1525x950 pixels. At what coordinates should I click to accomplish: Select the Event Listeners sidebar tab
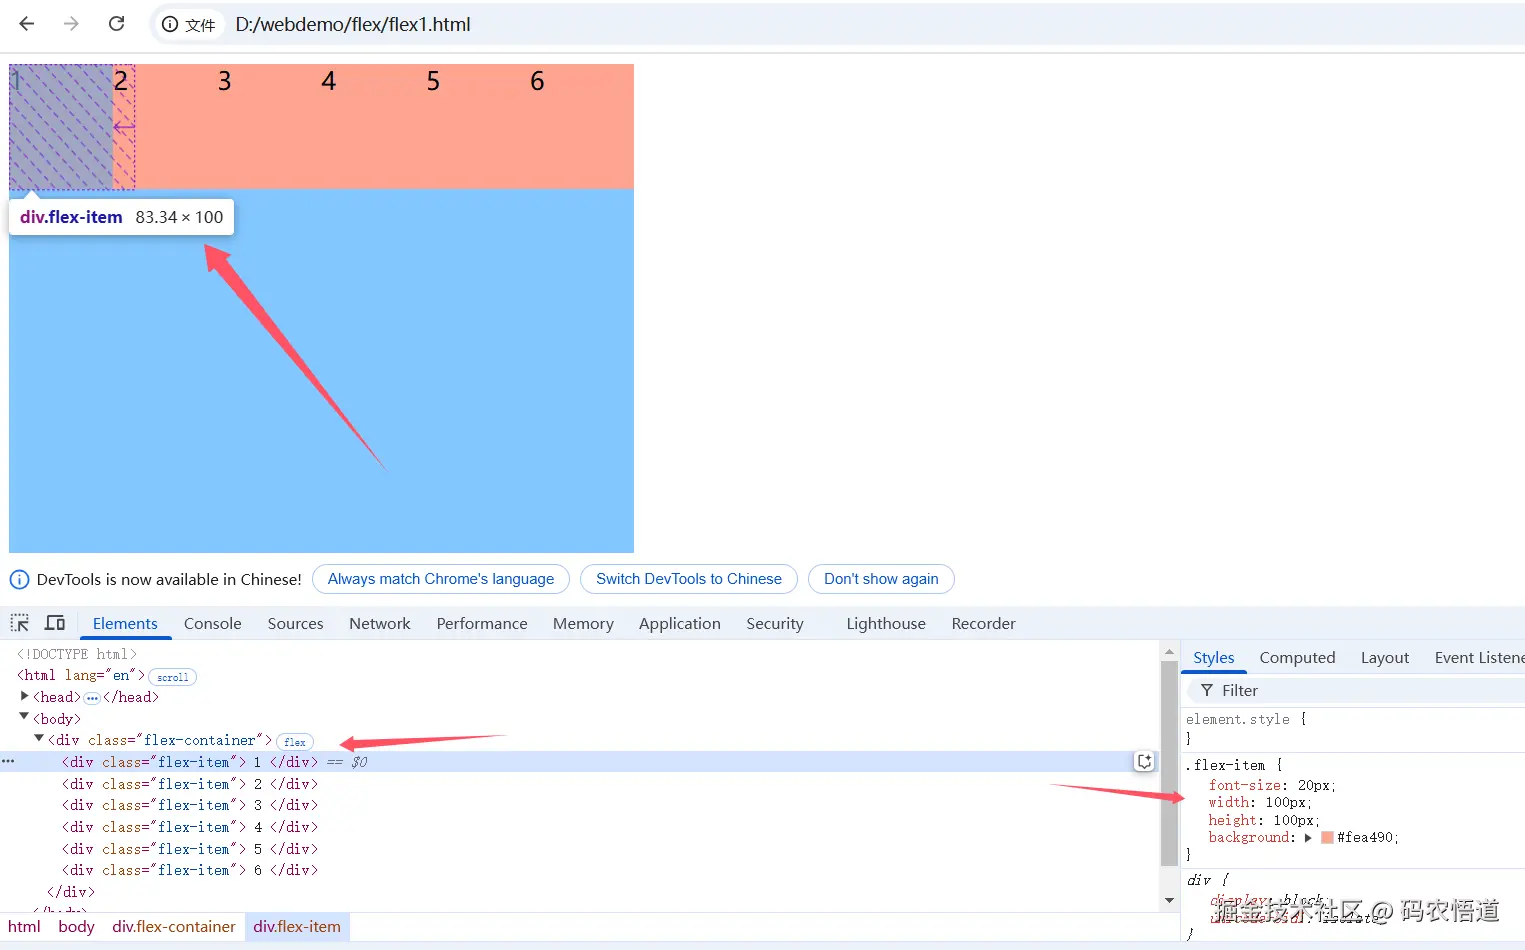pos(1478,657)
